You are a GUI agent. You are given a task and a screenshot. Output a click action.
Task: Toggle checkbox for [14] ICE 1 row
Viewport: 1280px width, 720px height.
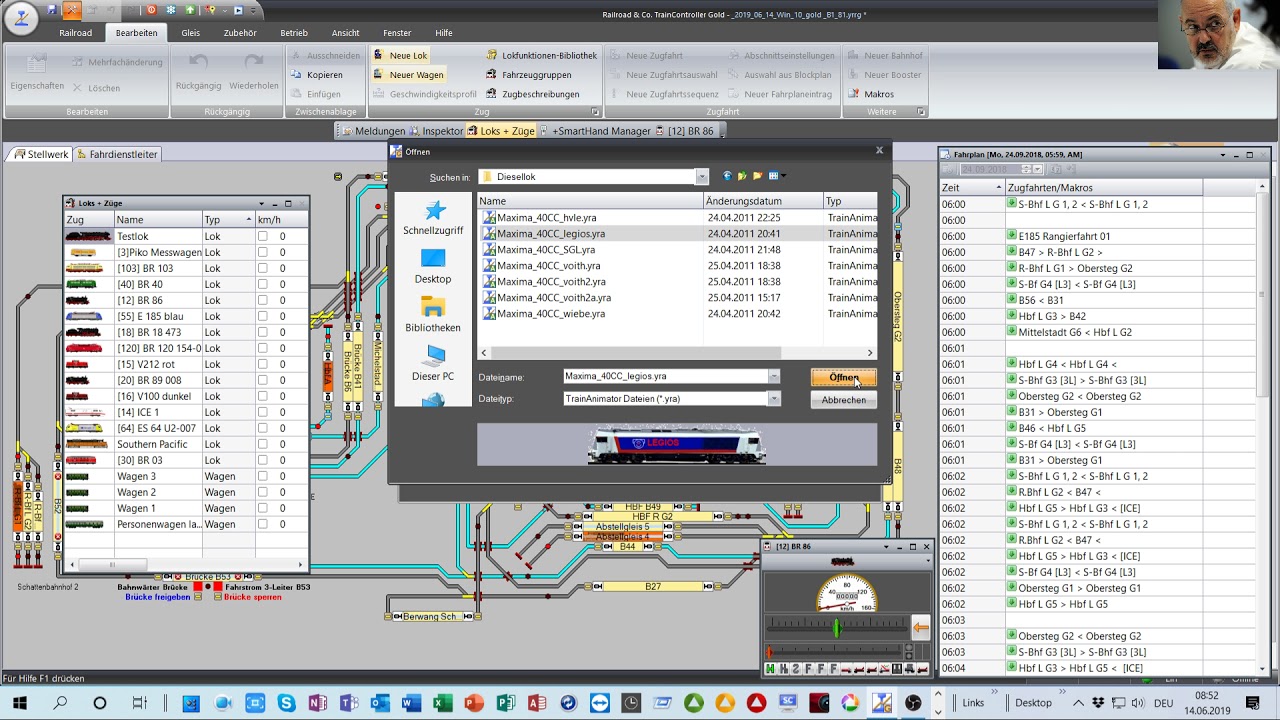coord(262,413)
